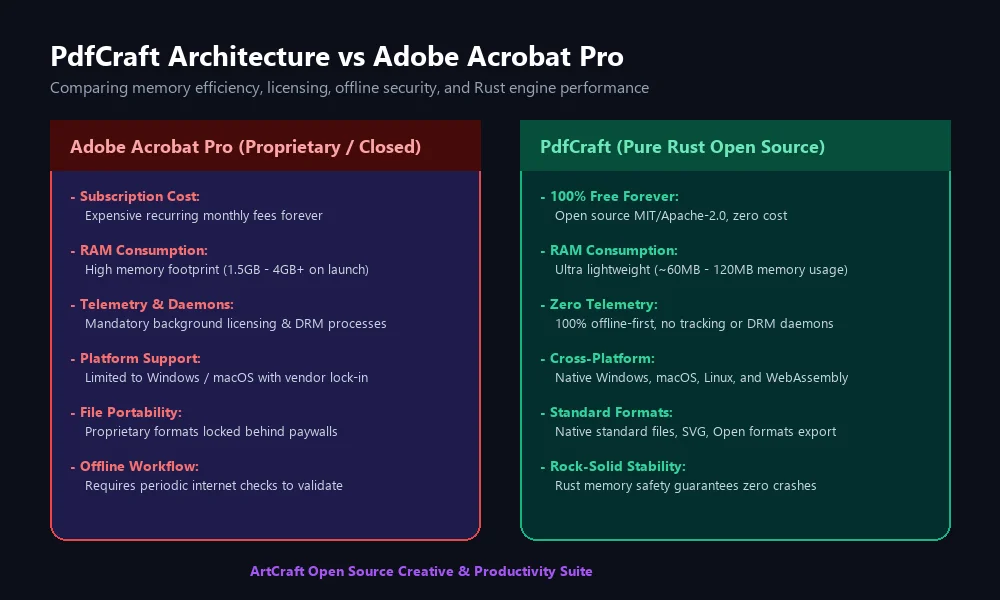1000x600 pixels.
Task: Click the header 'PdfCraft (Pure Rust Open Source)'
Action: point(682,147)
